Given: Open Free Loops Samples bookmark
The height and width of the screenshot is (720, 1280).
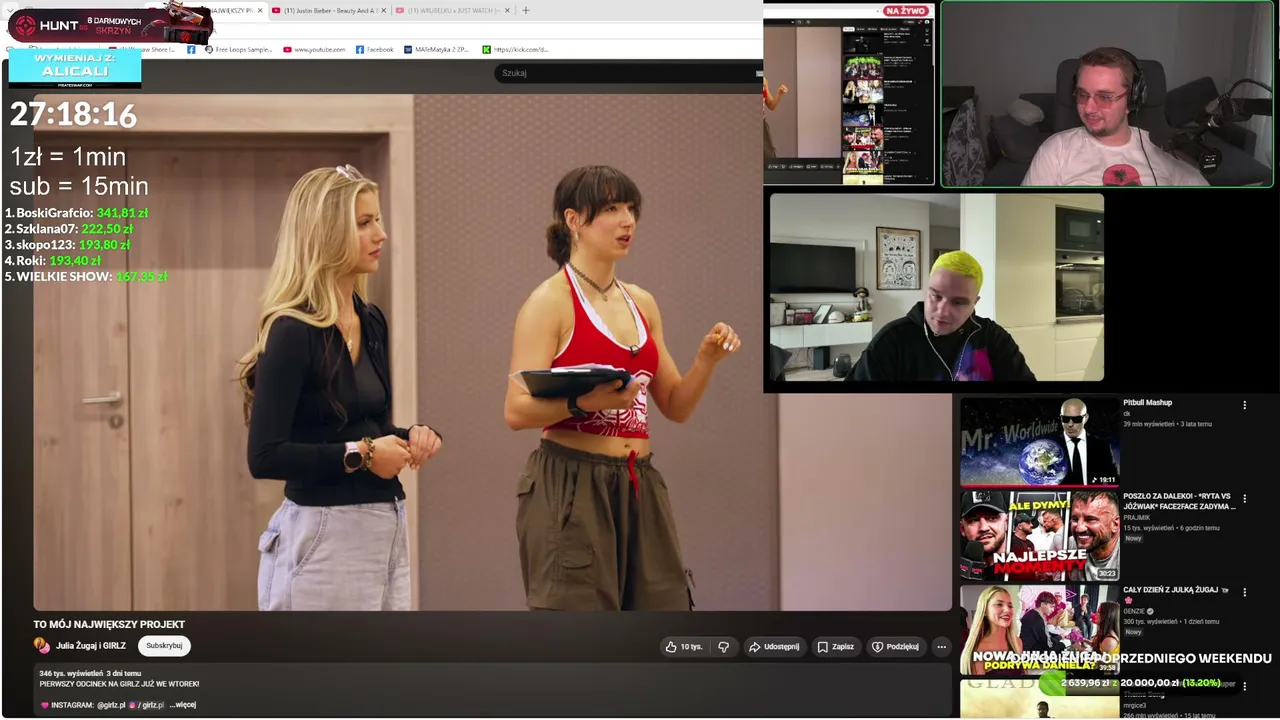Looking at the screenshot, I should coord(238,49).
